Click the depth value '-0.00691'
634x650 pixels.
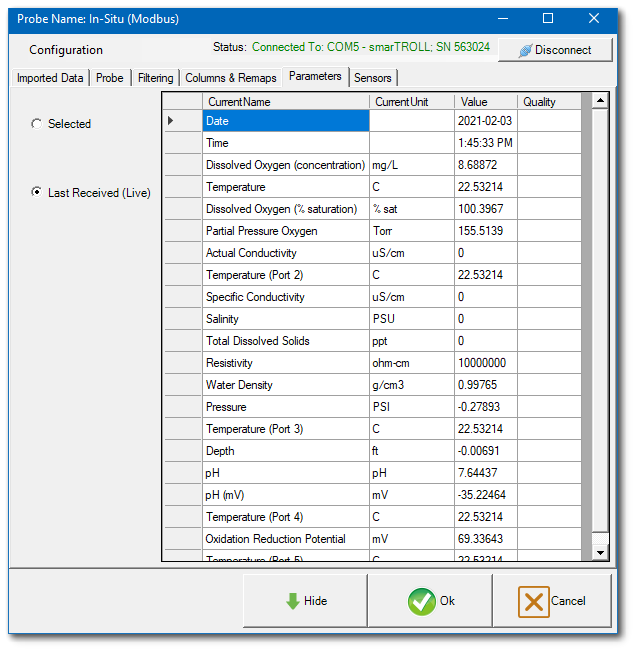click(486, 451)
